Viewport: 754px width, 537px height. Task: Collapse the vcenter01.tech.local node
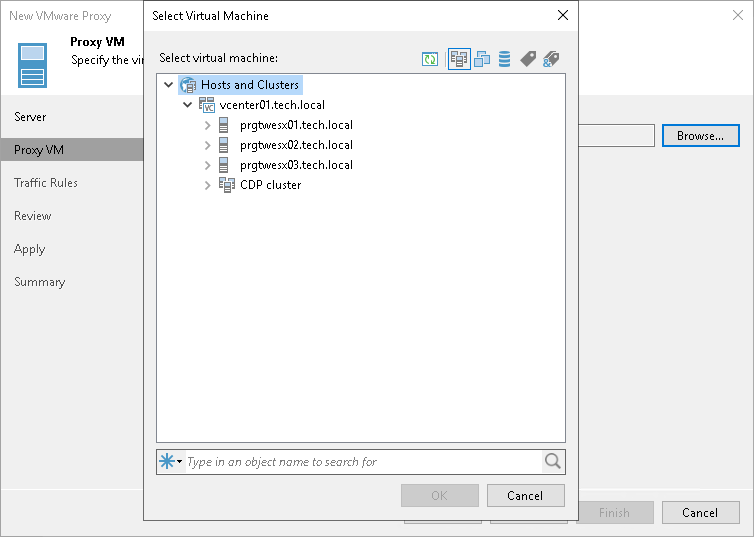coord(188,105)
